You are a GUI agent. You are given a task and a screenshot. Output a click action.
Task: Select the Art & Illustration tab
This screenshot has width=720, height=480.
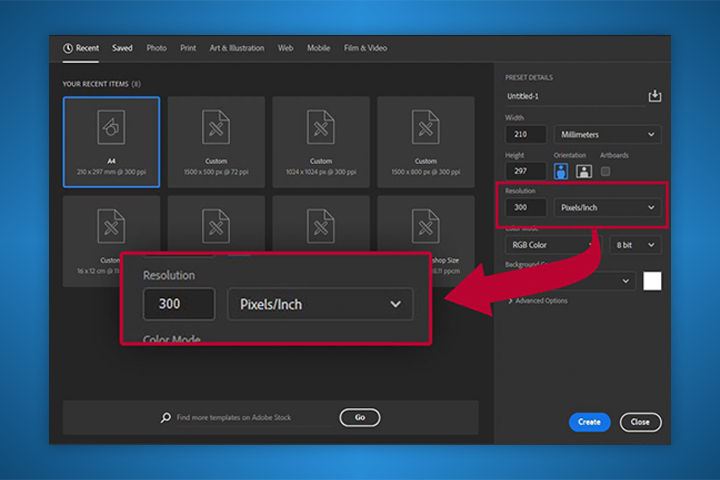tap(237, 48)
